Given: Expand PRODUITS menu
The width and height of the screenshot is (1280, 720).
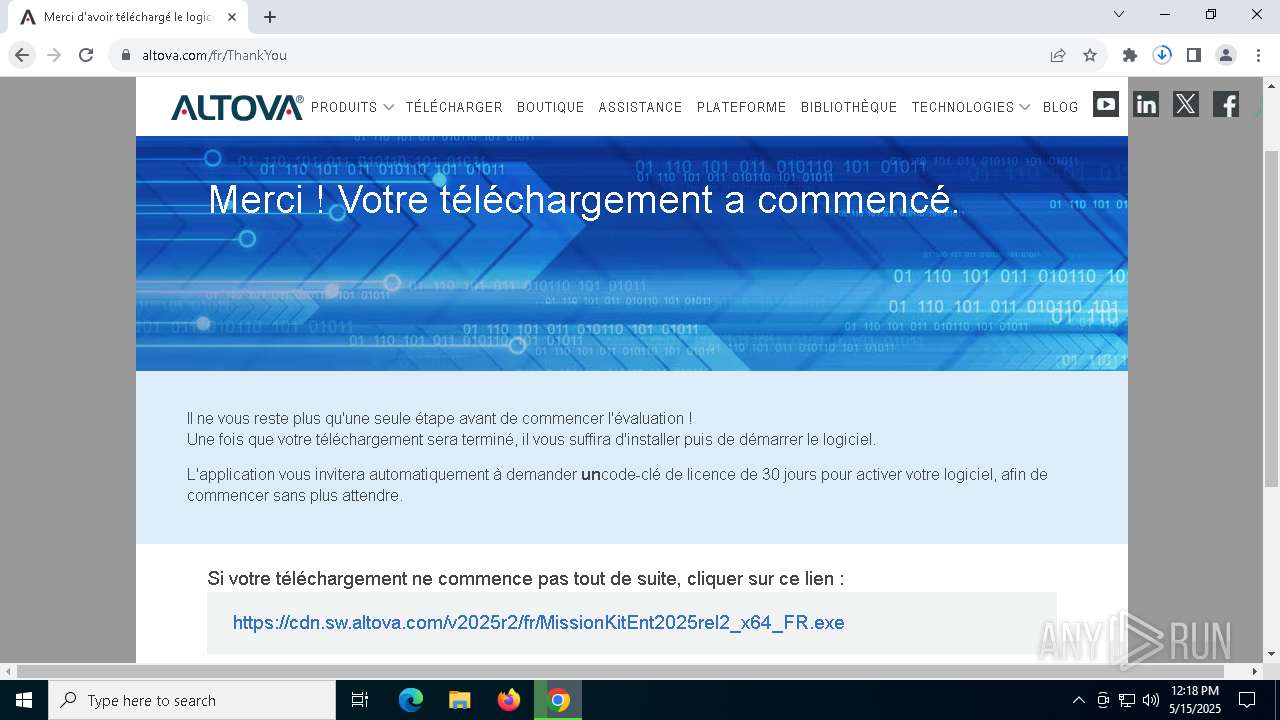Looking at the screenshot, I should pyautogui.click(x=352, y=107).
